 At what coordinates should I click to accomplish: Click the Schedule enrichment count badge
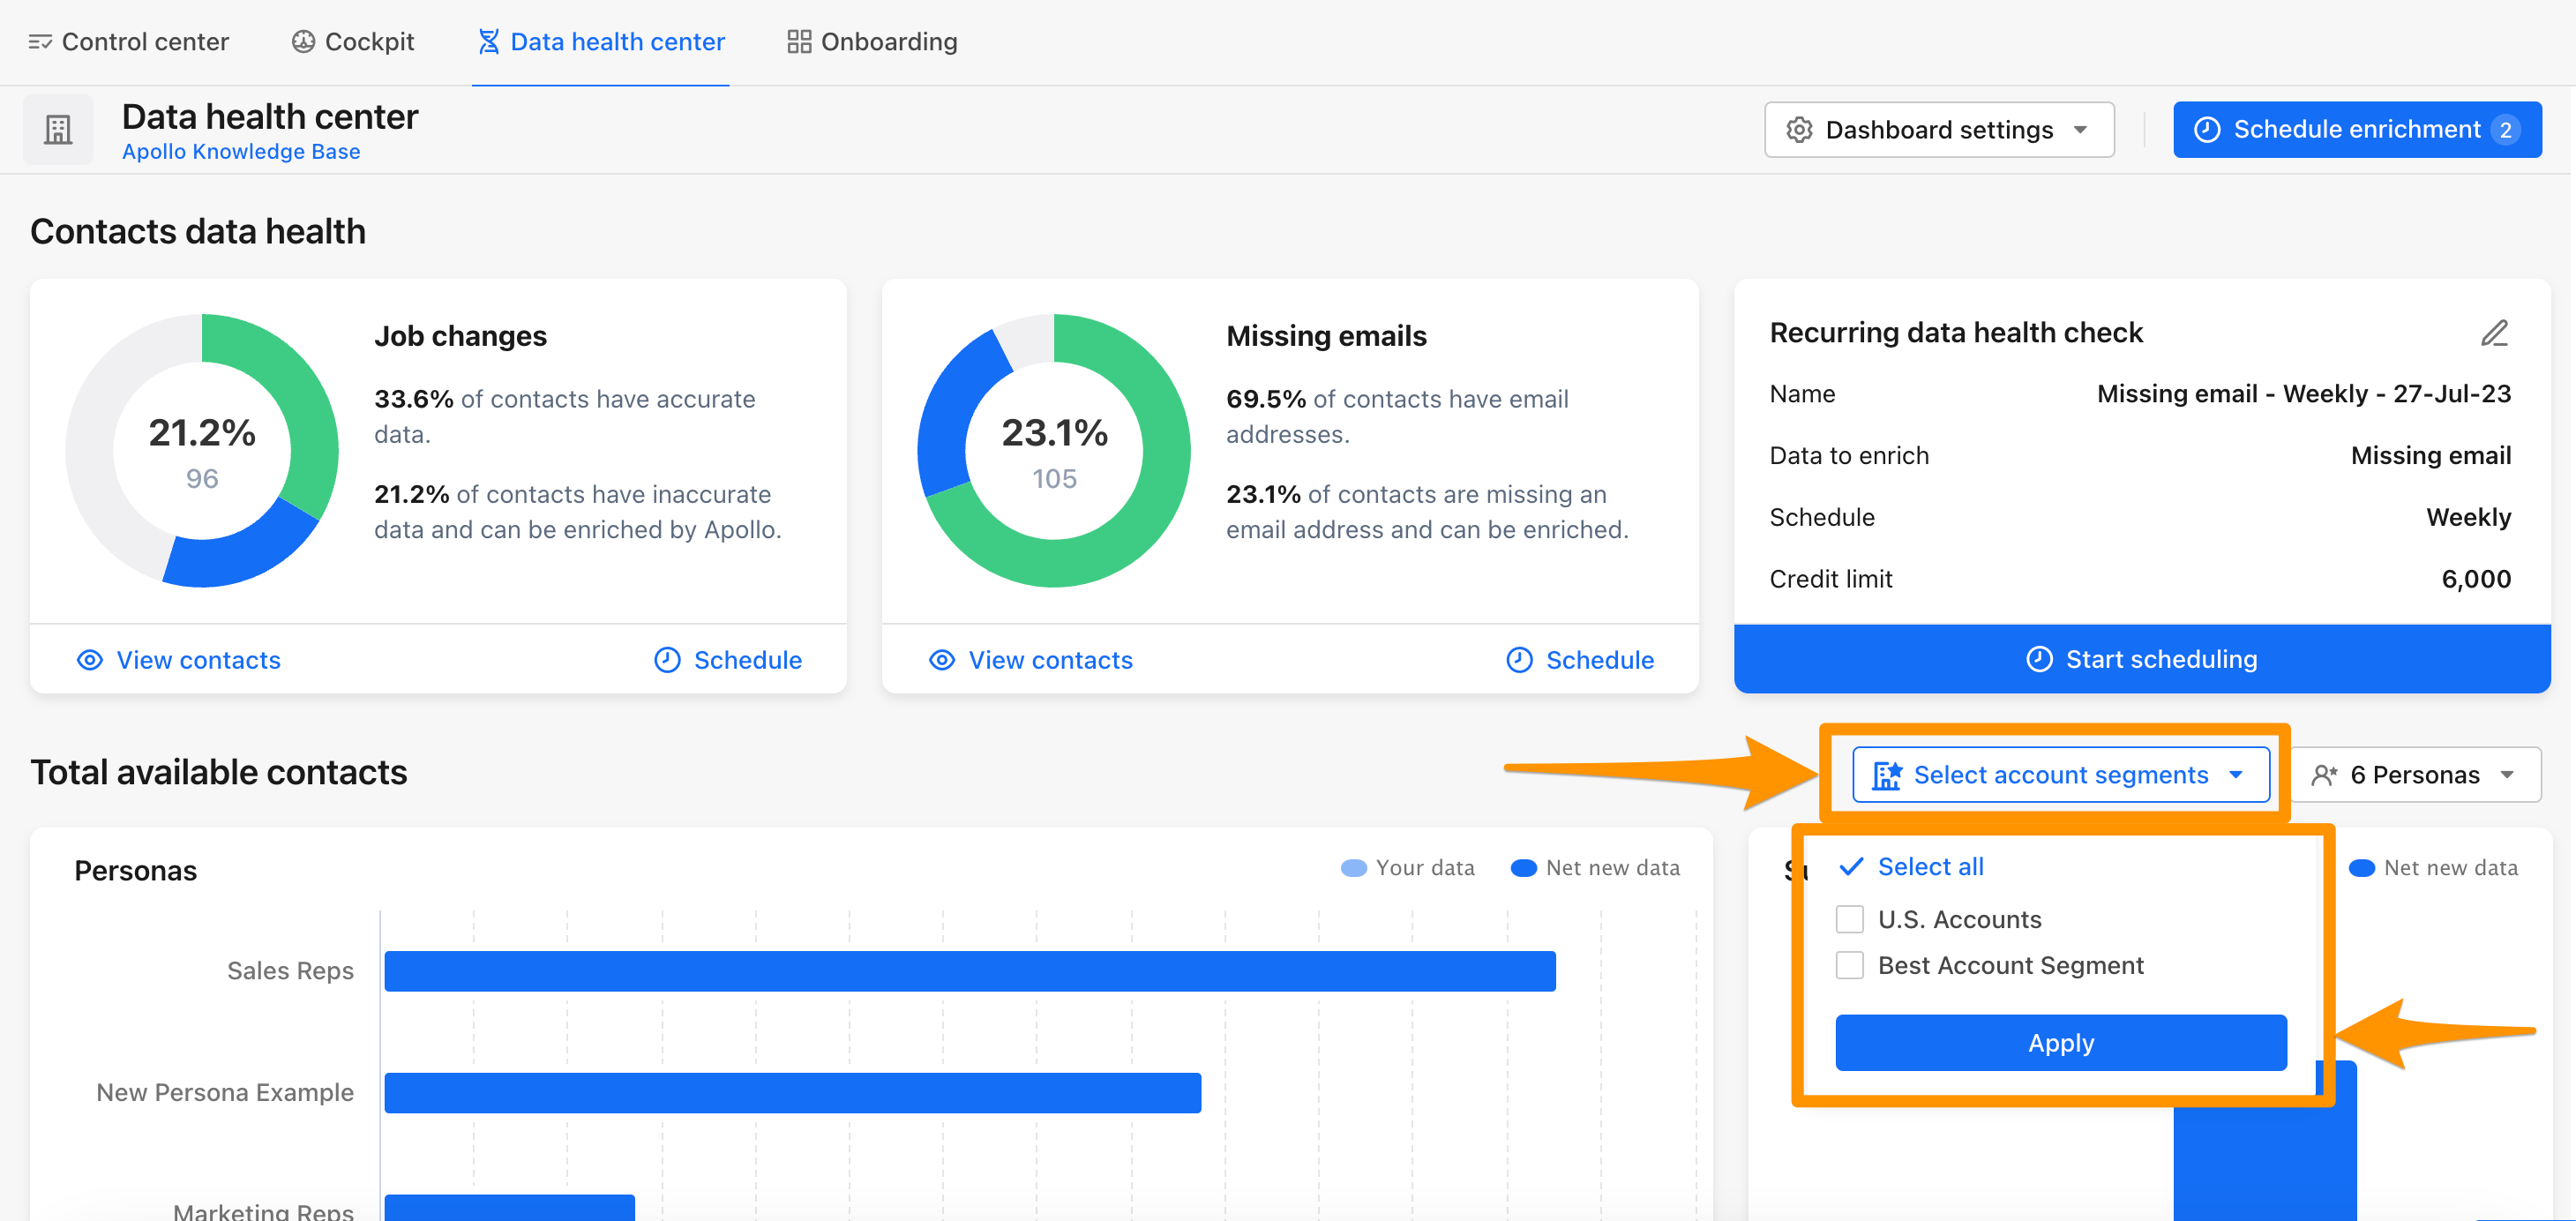click(2505, 130)
